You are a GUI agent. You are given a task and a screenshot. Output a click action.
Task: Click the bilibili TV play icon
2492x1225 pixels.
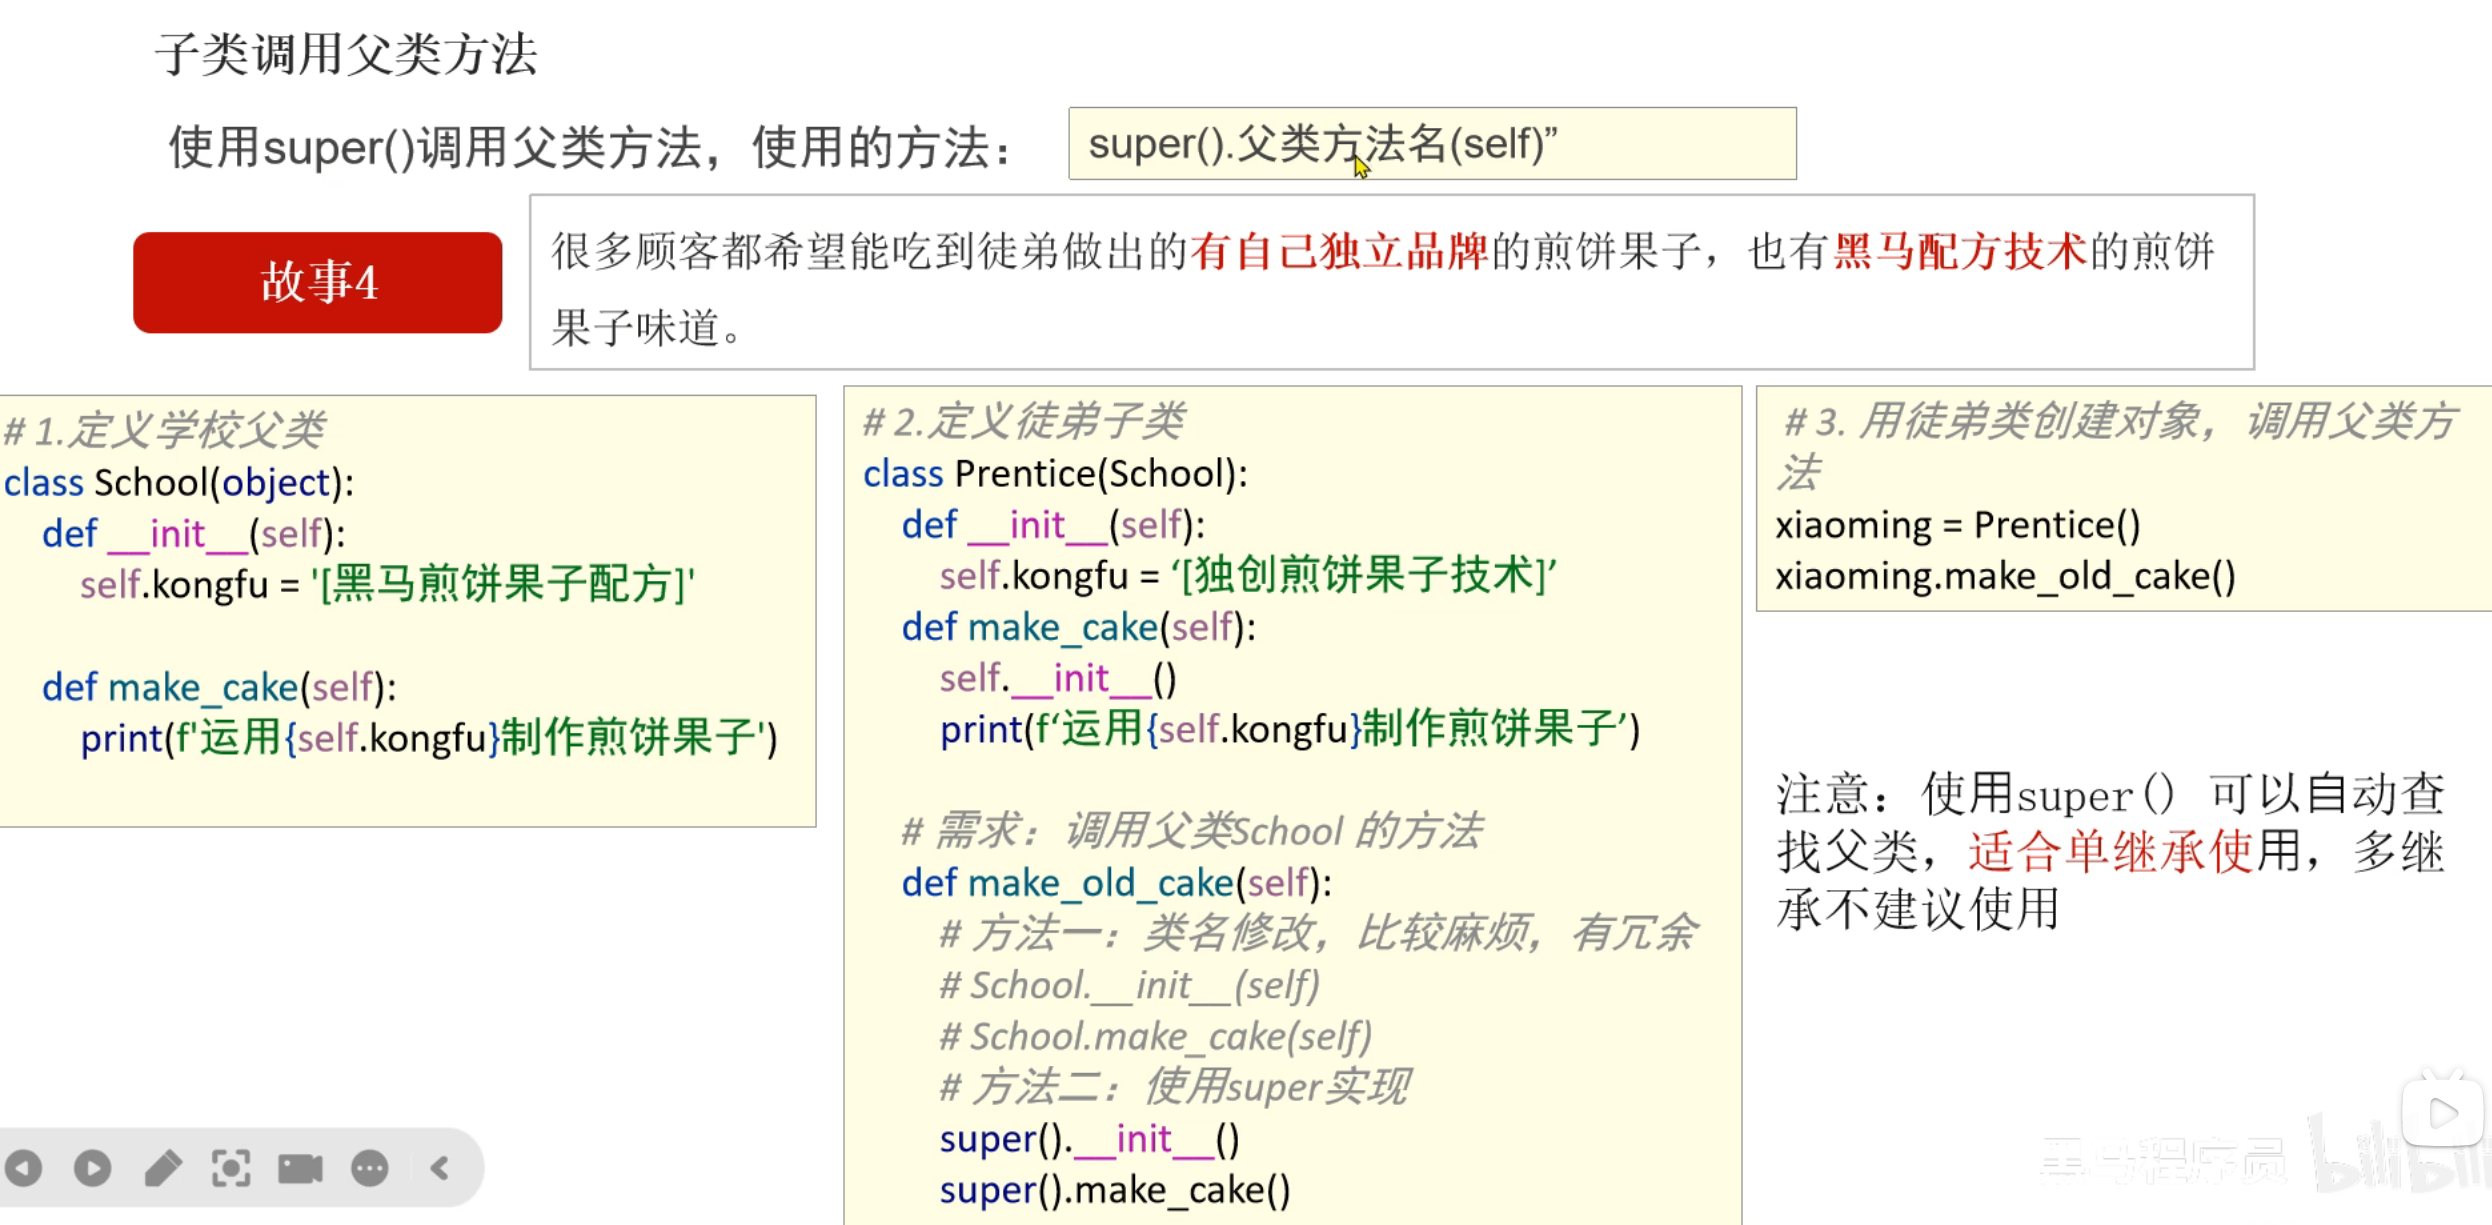[x=2442, y=1112]
